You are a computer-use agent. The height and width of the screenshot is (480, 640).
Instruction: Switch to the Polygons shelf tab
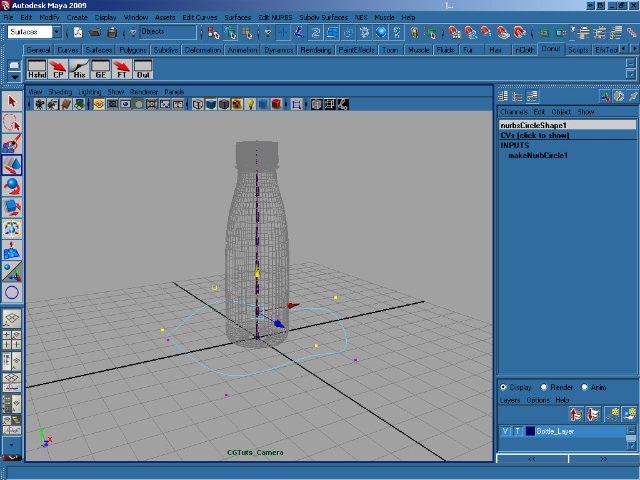133,49
